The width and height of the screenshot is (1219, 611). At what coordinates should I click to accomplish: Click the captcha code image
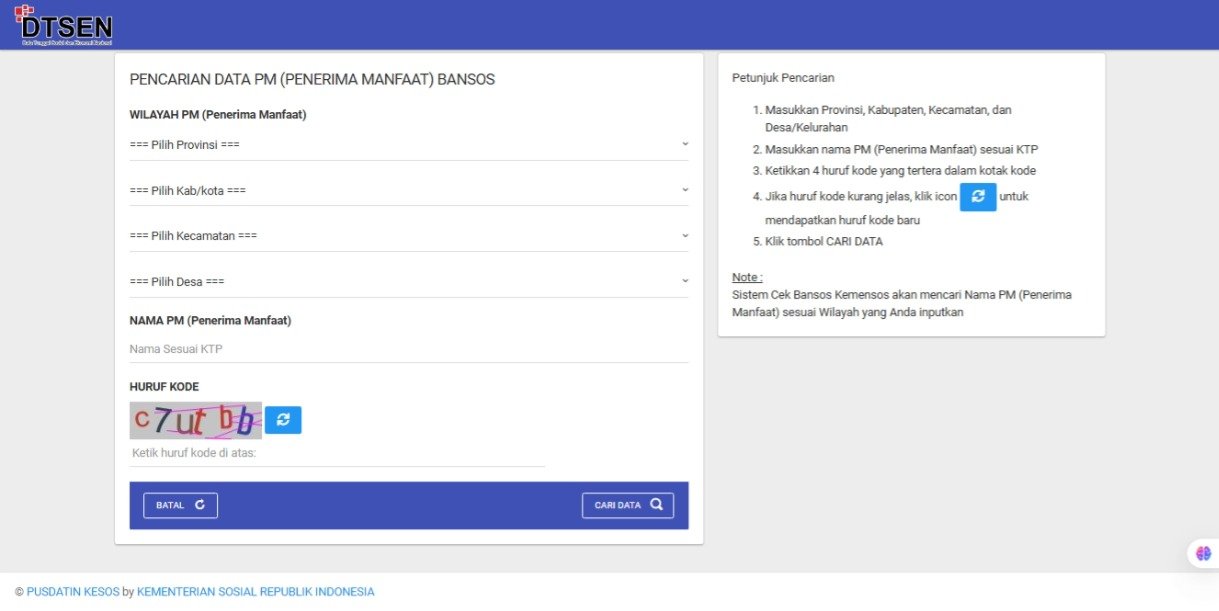(x=196, y=421)
